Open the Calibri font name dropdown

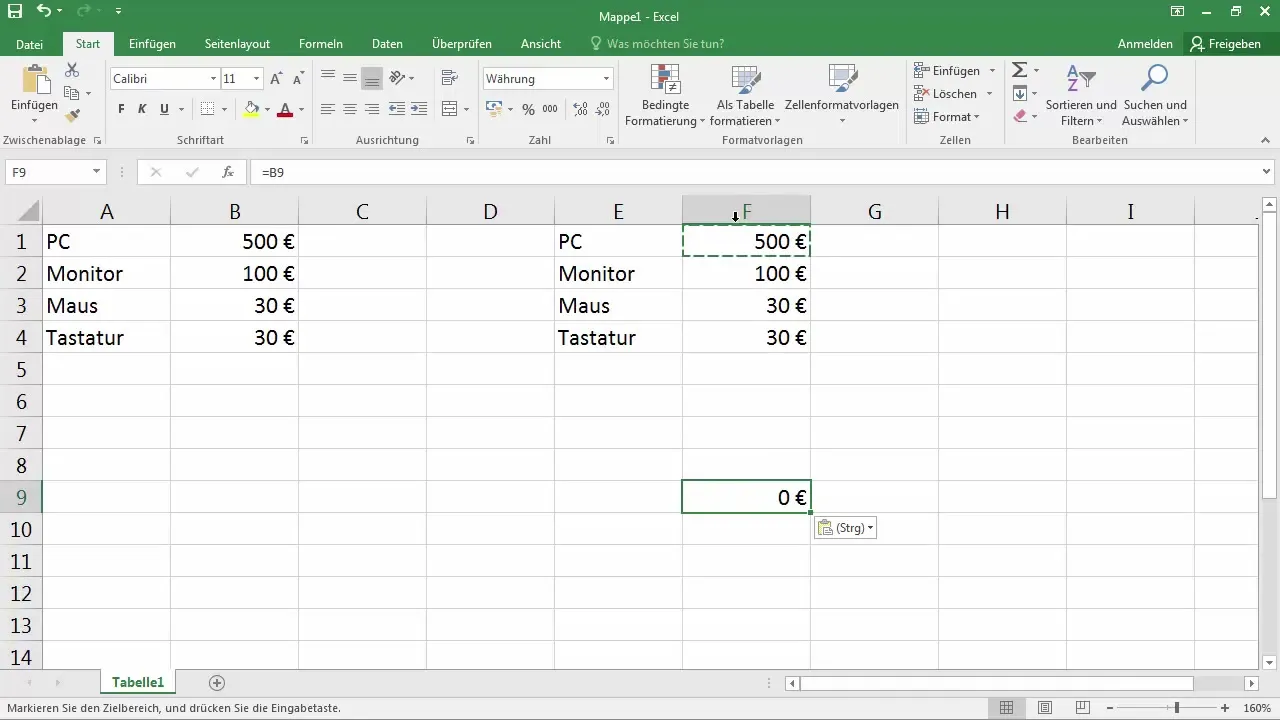coord(213,78)
